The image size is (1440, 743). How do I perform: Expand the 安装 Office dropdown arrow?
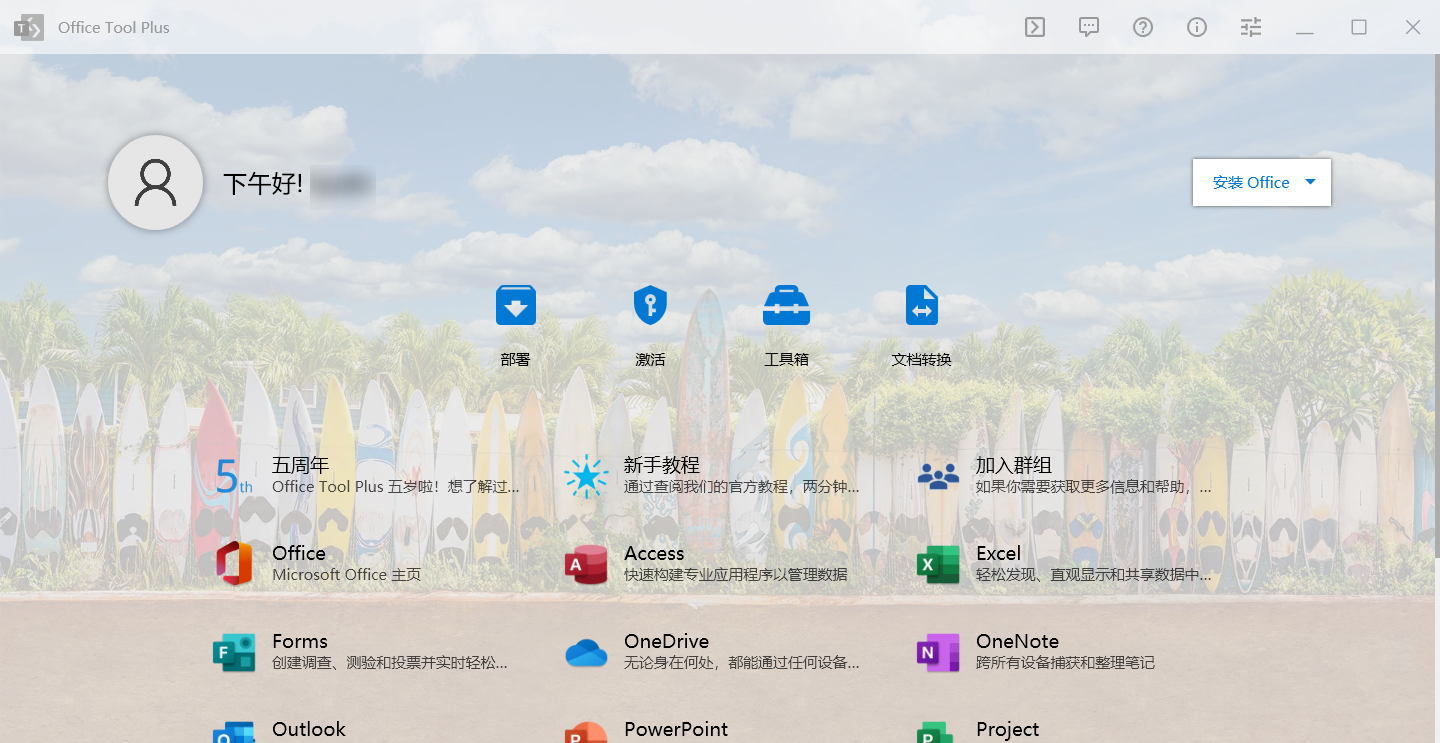[x=1311, y=182]
